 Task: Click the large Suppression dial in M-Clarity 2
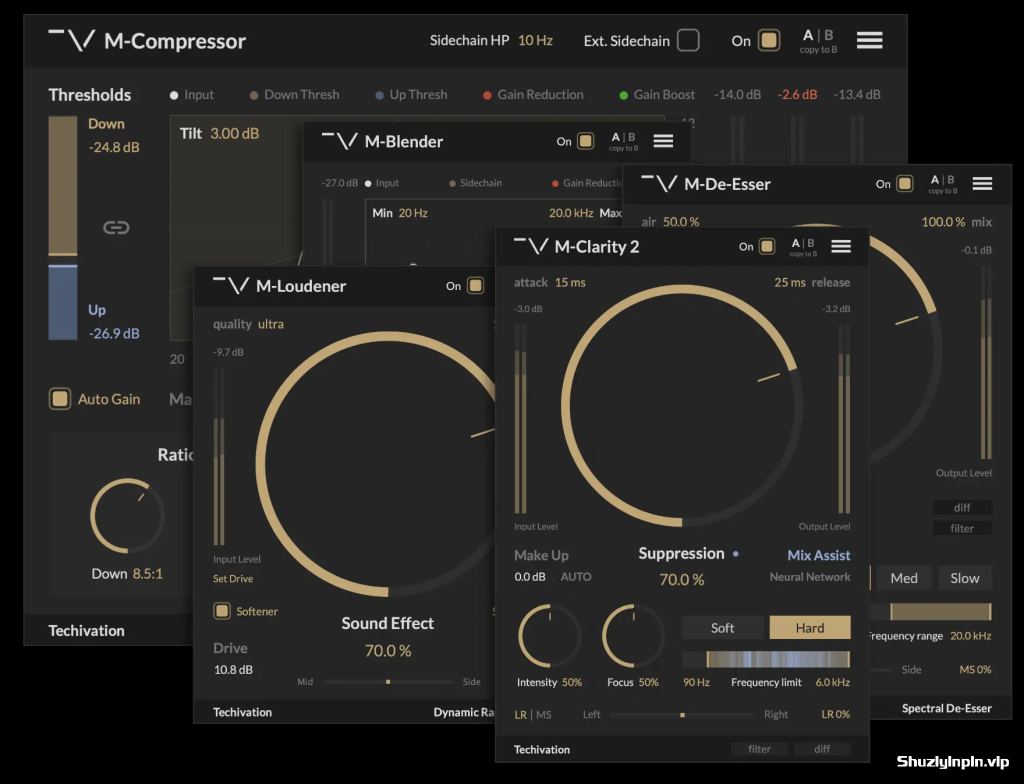(682, 405)
